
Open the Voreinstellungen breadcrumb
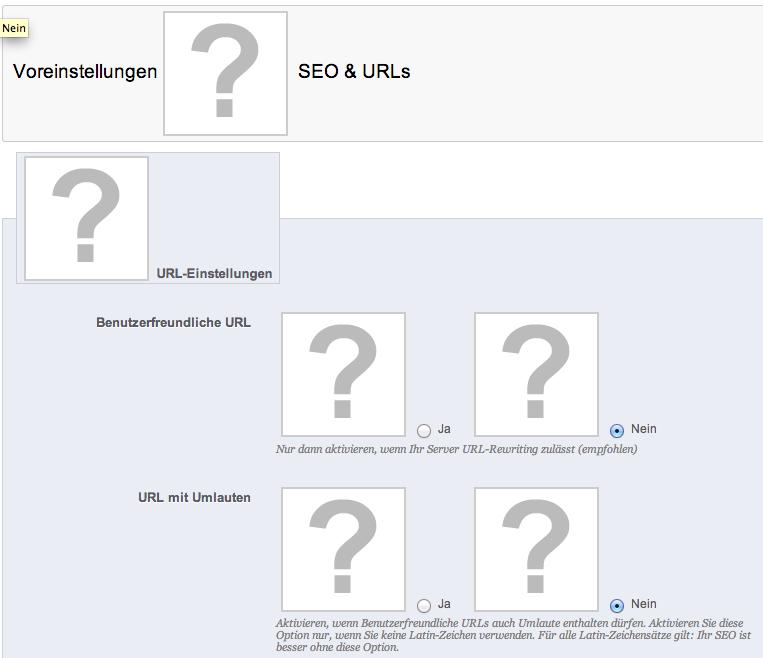click(85, 72)
